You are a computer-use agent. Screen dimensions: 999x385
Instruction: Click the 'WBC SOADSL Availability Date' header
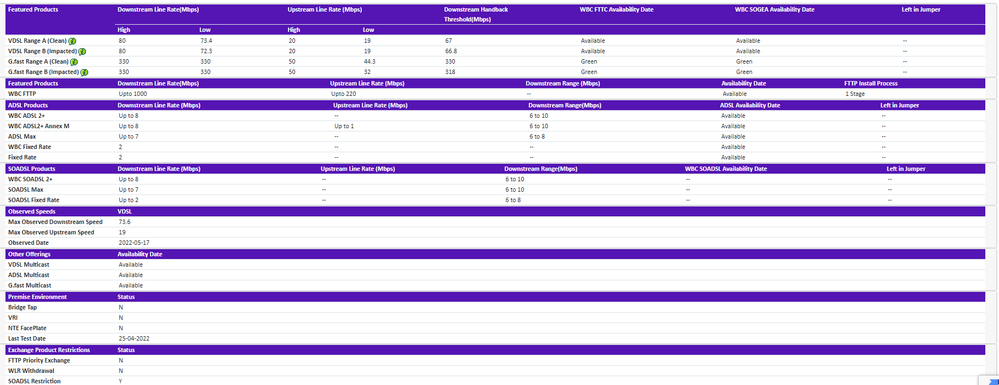(x=726, y=169)
